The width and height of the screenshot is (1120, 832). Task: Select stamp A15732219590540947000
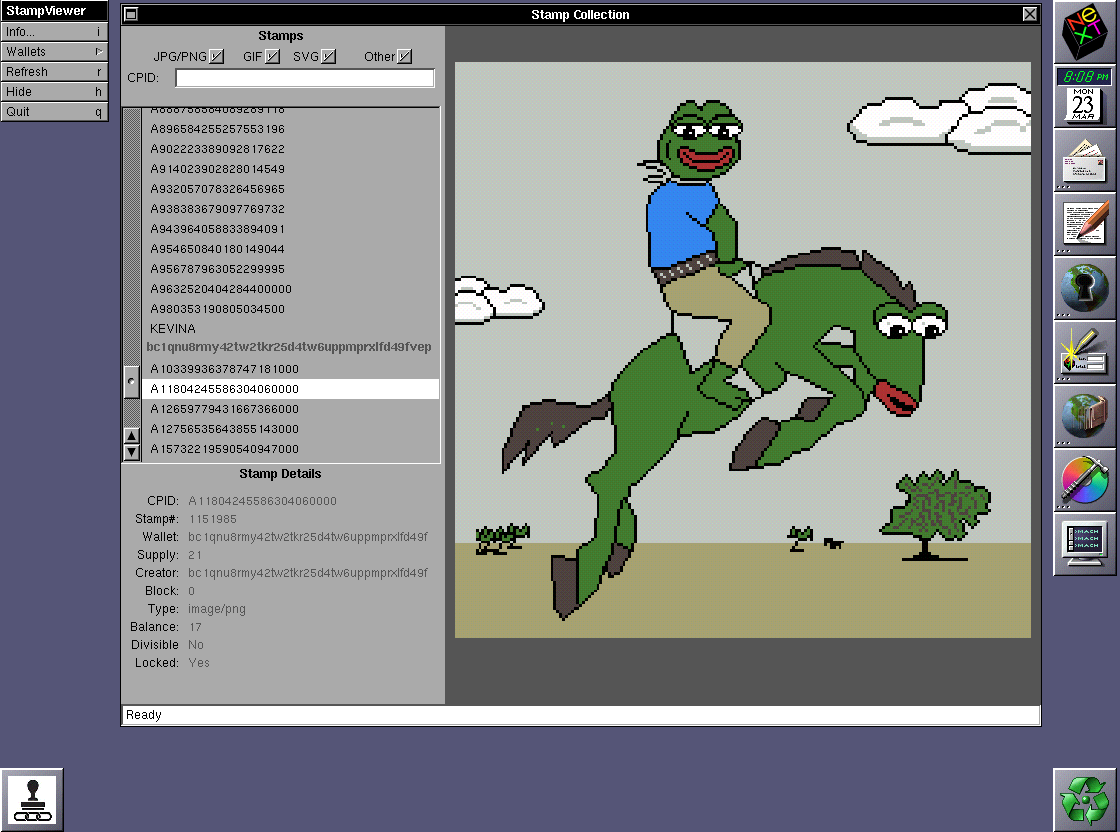(291, 449)
